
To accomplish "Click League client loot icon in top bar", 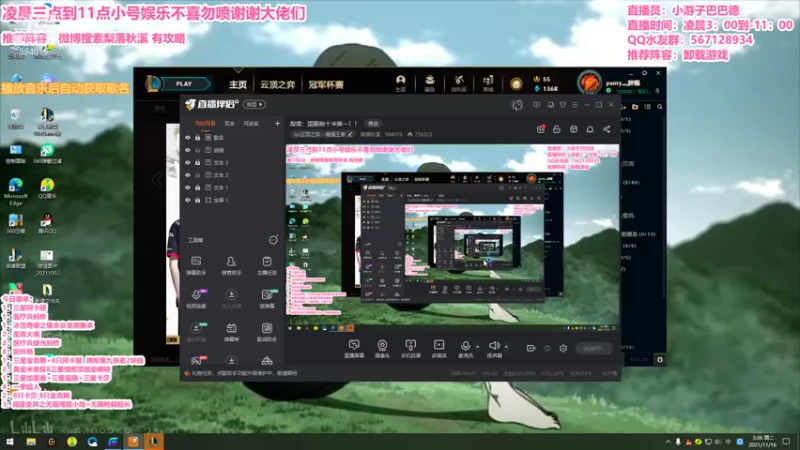I will (x=459, y=83).
